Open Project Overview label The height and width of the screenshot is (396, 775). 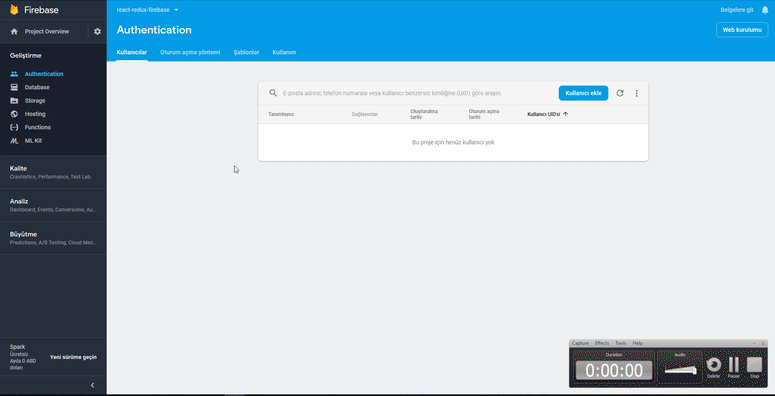pos(47,32)
